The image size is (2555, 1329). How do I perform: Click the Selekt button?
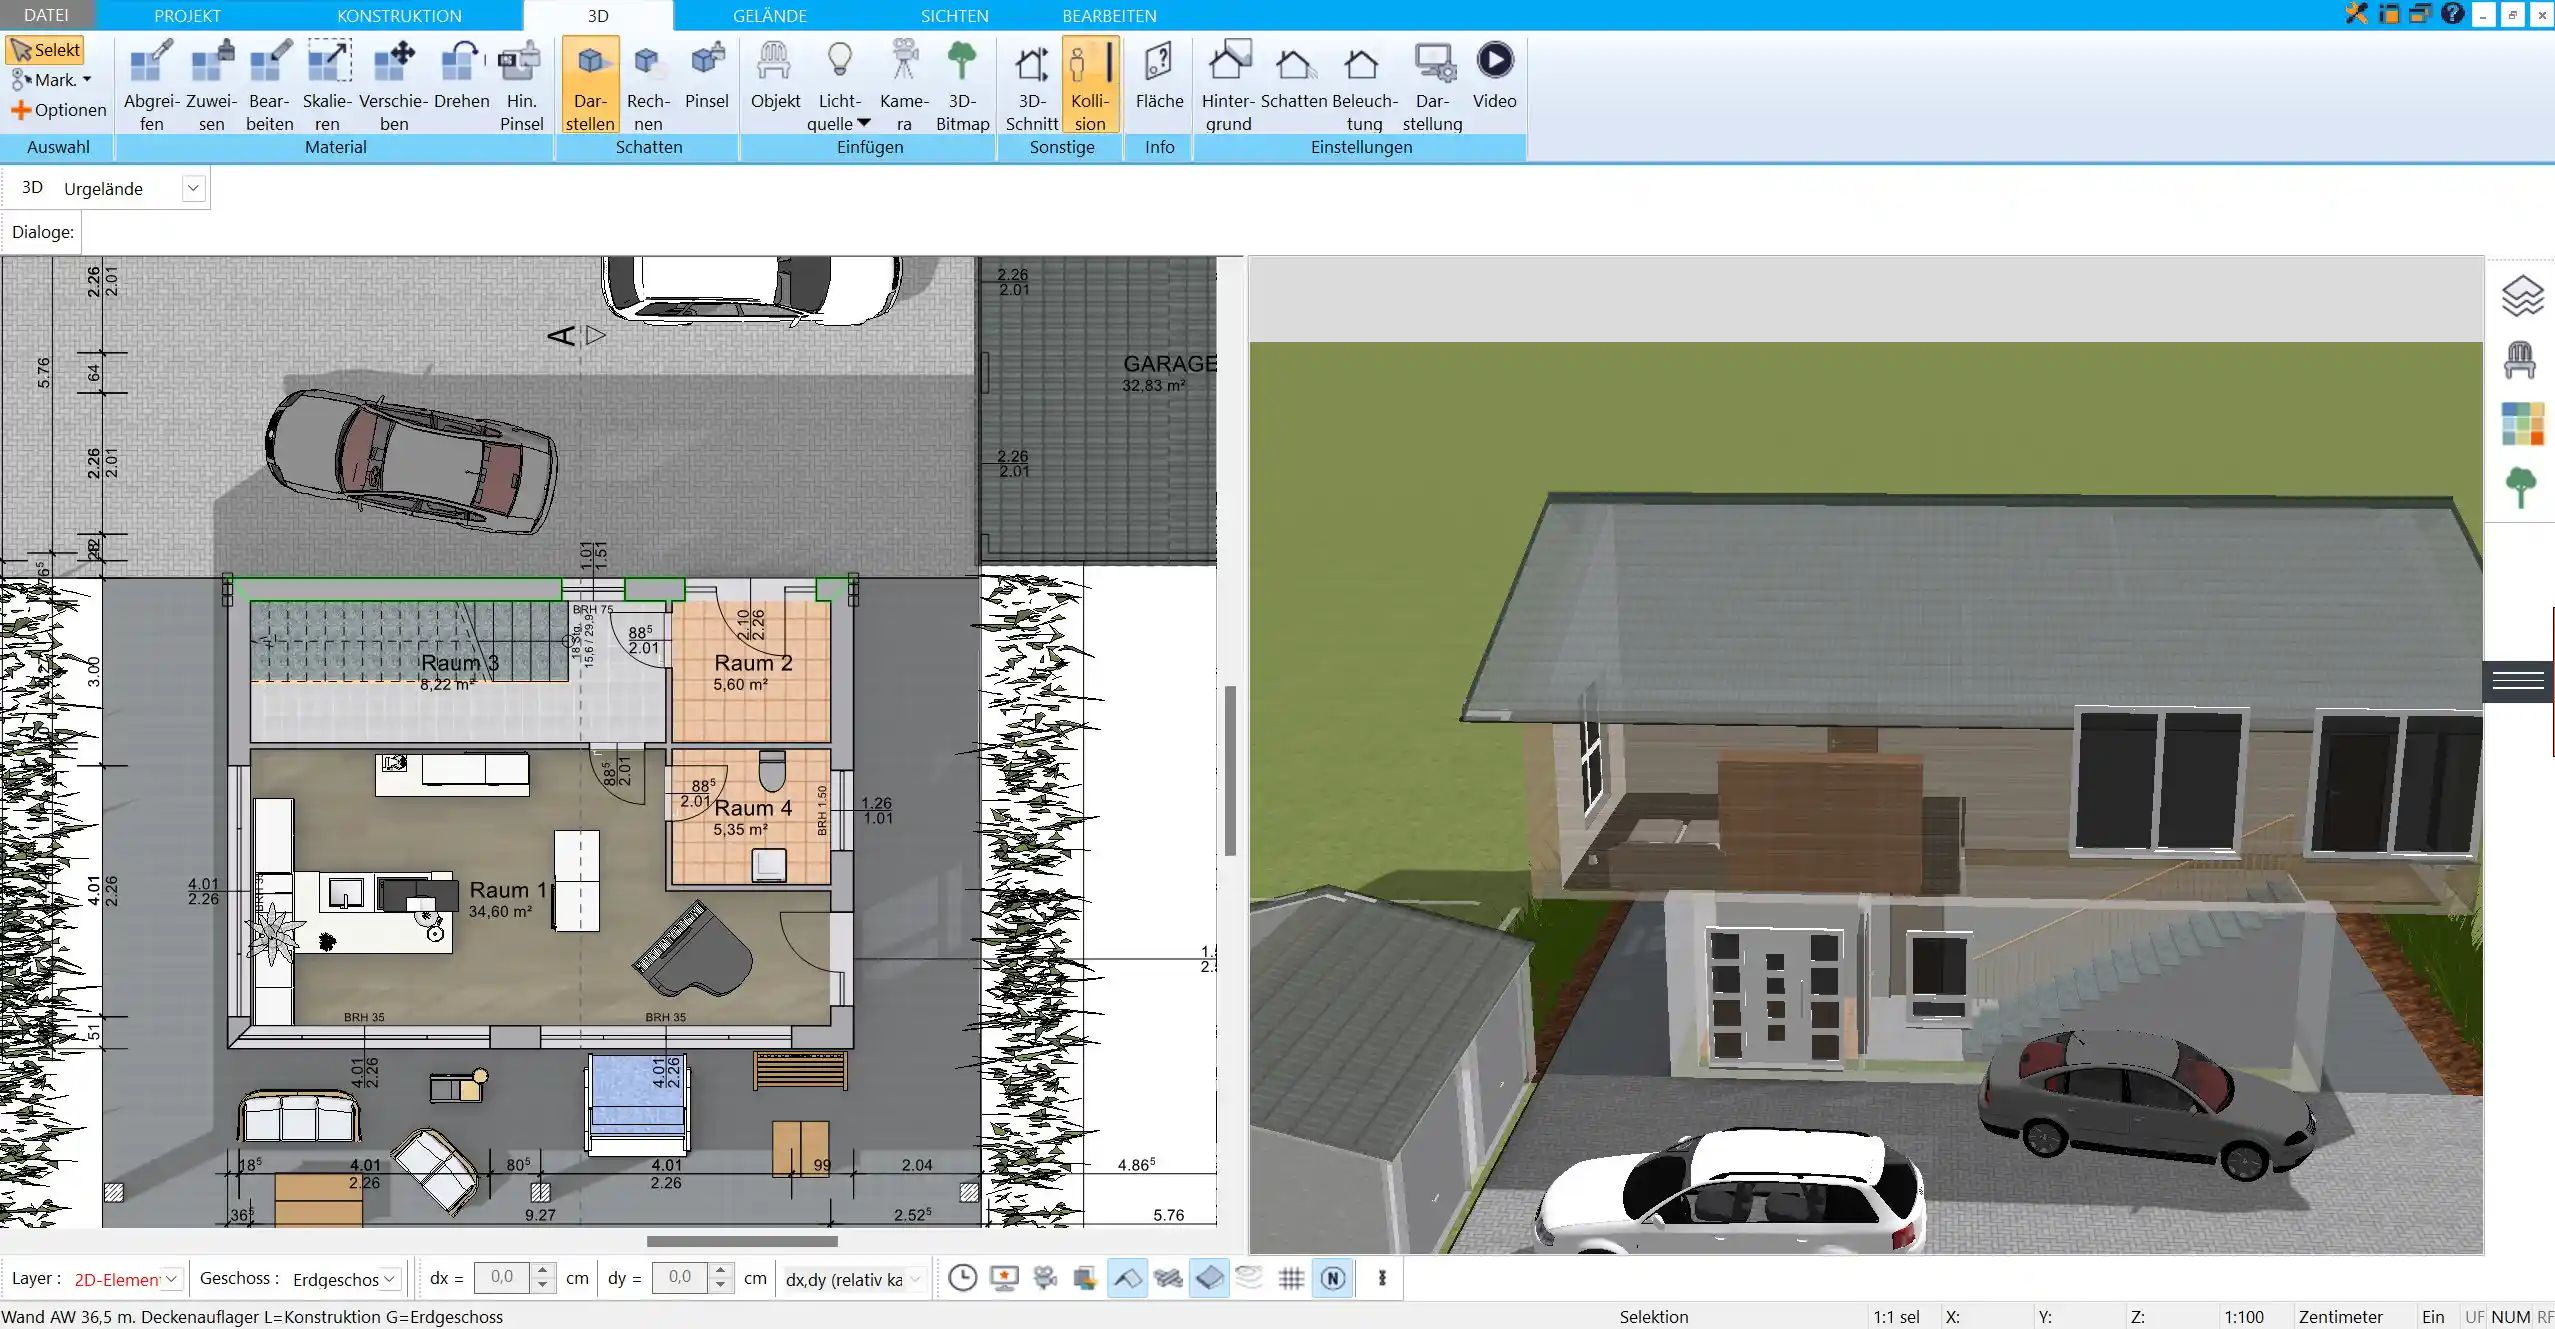coord(46,48)
